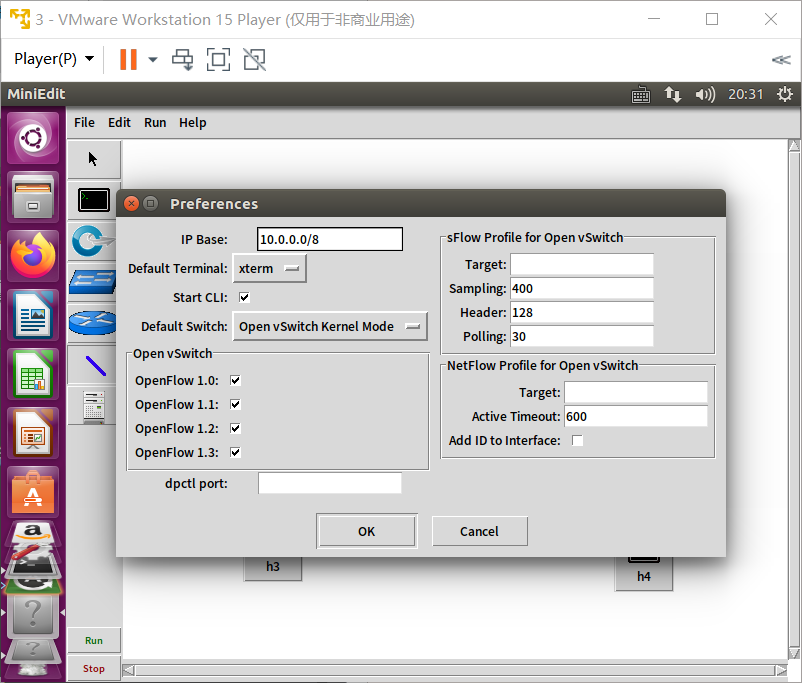This screenshot has height=683, width=802.
Task: Open the Ubuntu Dash search launcher
Action: [33, 138]
